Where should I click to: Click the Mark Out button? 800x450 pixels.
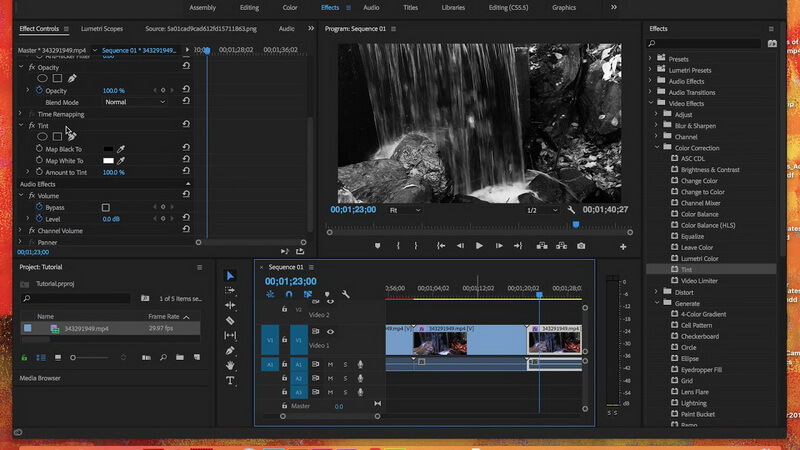(416, 246)
